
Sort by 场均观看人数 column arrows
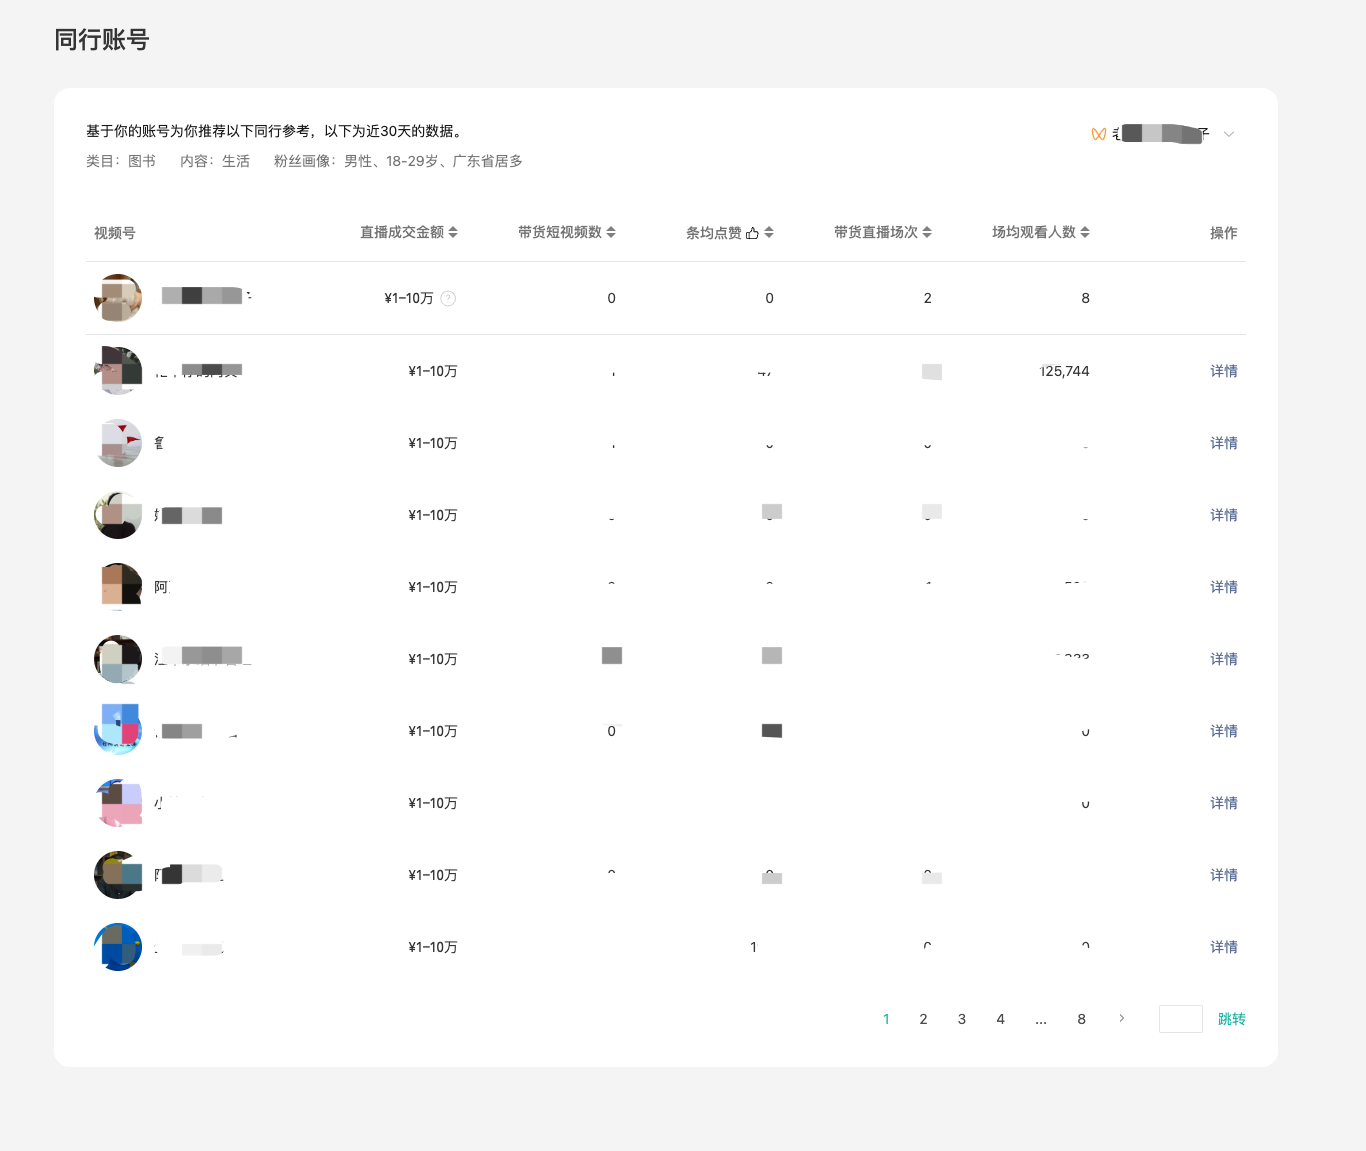tap(1085, 232)
